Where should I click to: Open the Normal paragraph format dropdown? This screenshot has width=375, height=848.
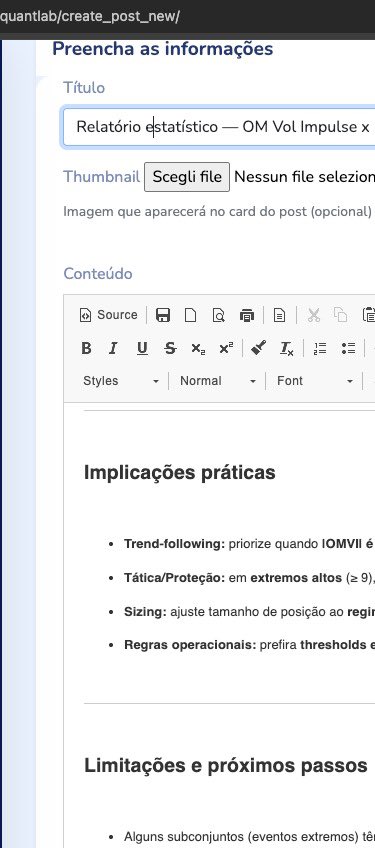pos(218,381)
